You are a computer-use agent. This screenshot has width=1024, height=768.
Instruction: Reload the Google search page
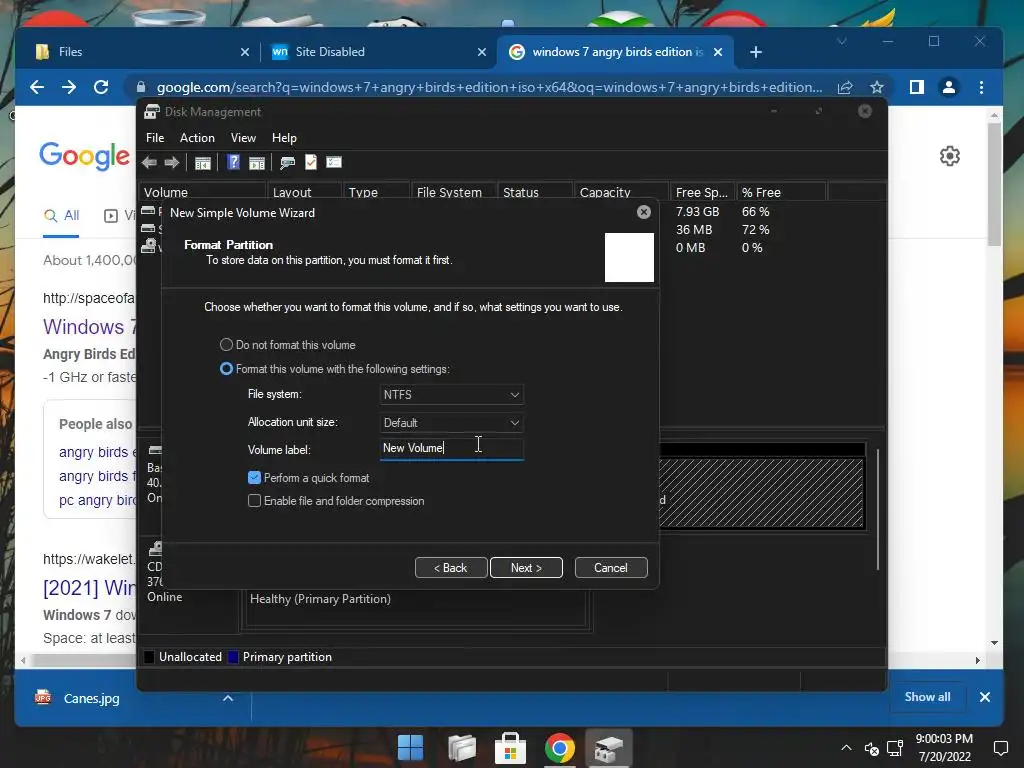pos(101,87)
